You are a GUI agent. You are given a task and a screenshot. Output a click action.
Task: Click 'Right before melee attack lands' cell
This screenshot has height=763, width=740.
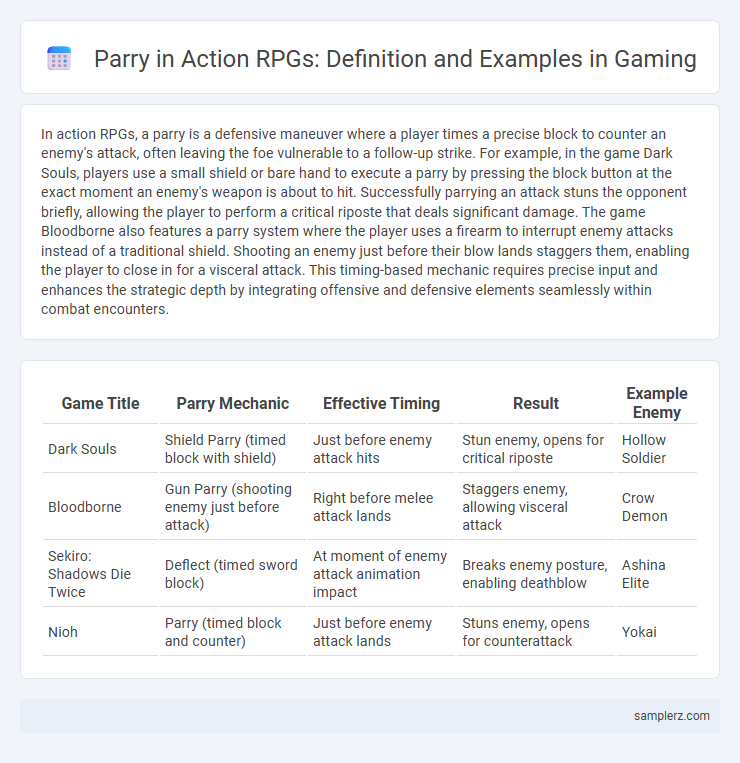381,507
